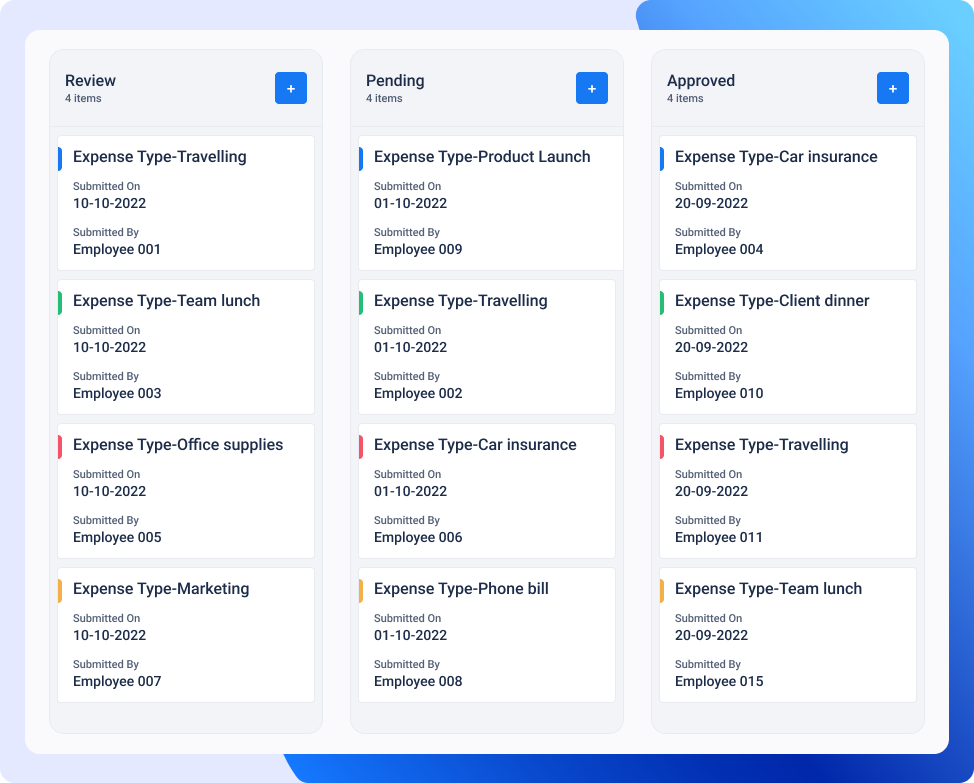Click the date on Phone bill card

(411, 635)
